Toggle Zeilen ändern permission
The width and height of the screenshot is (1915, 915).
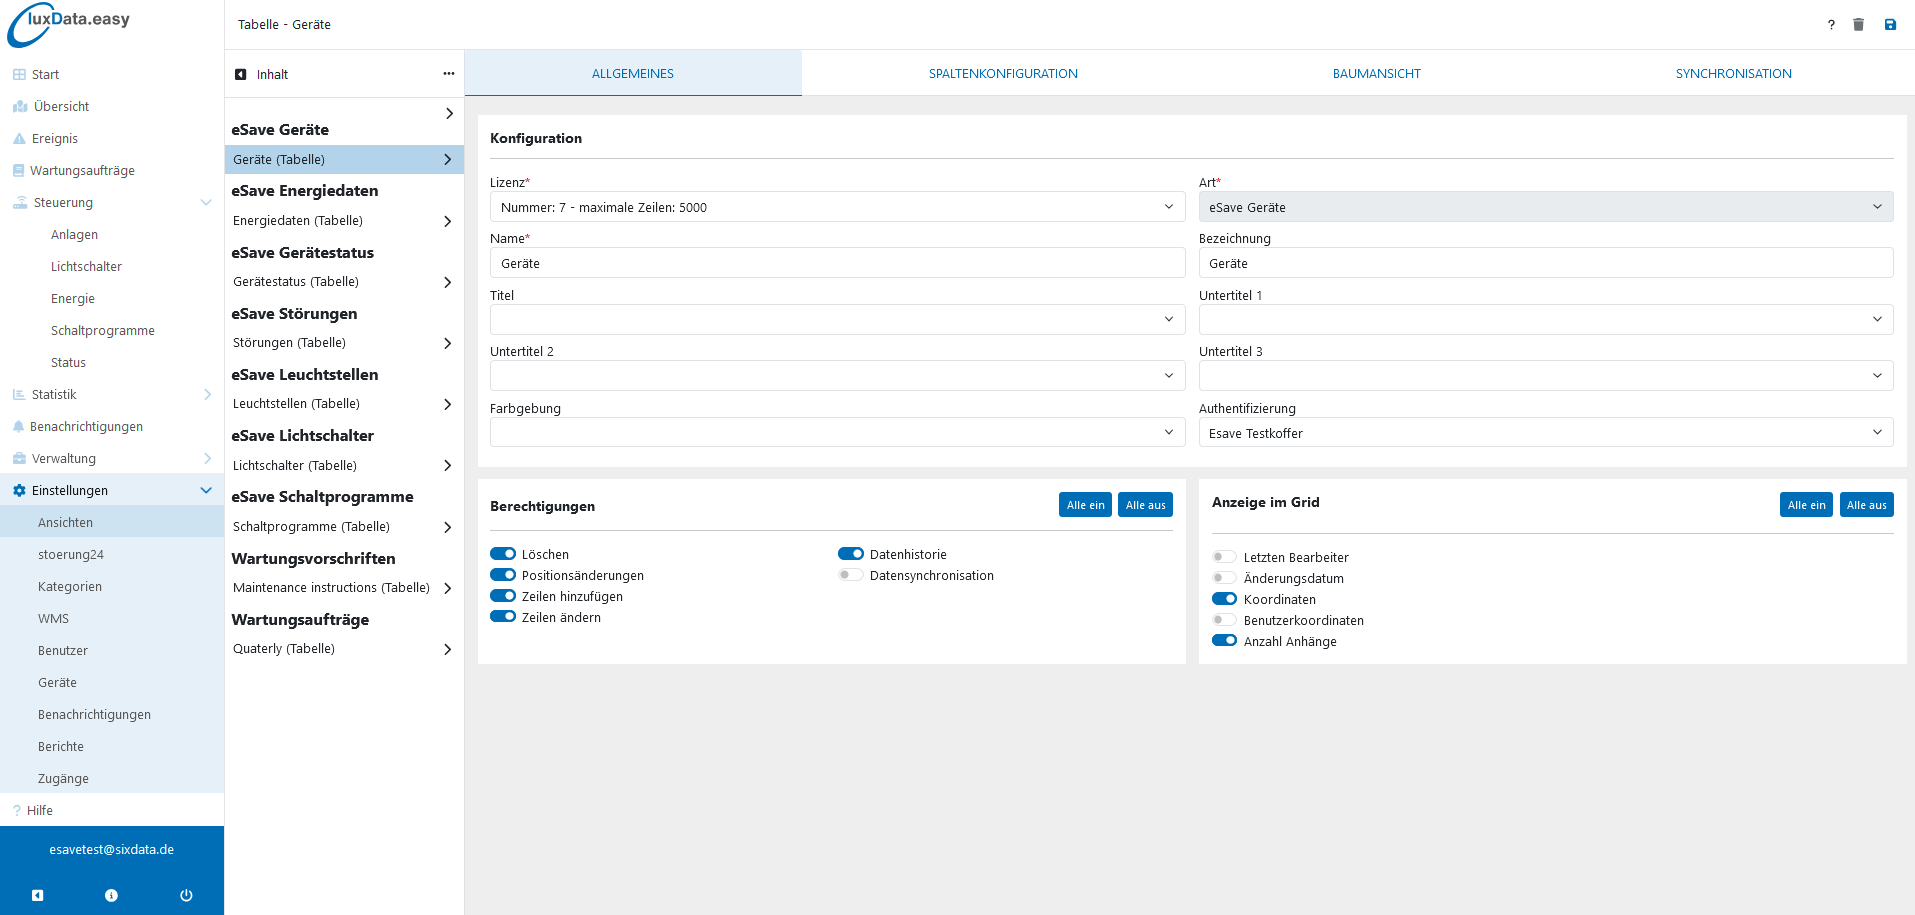[503, 617]
